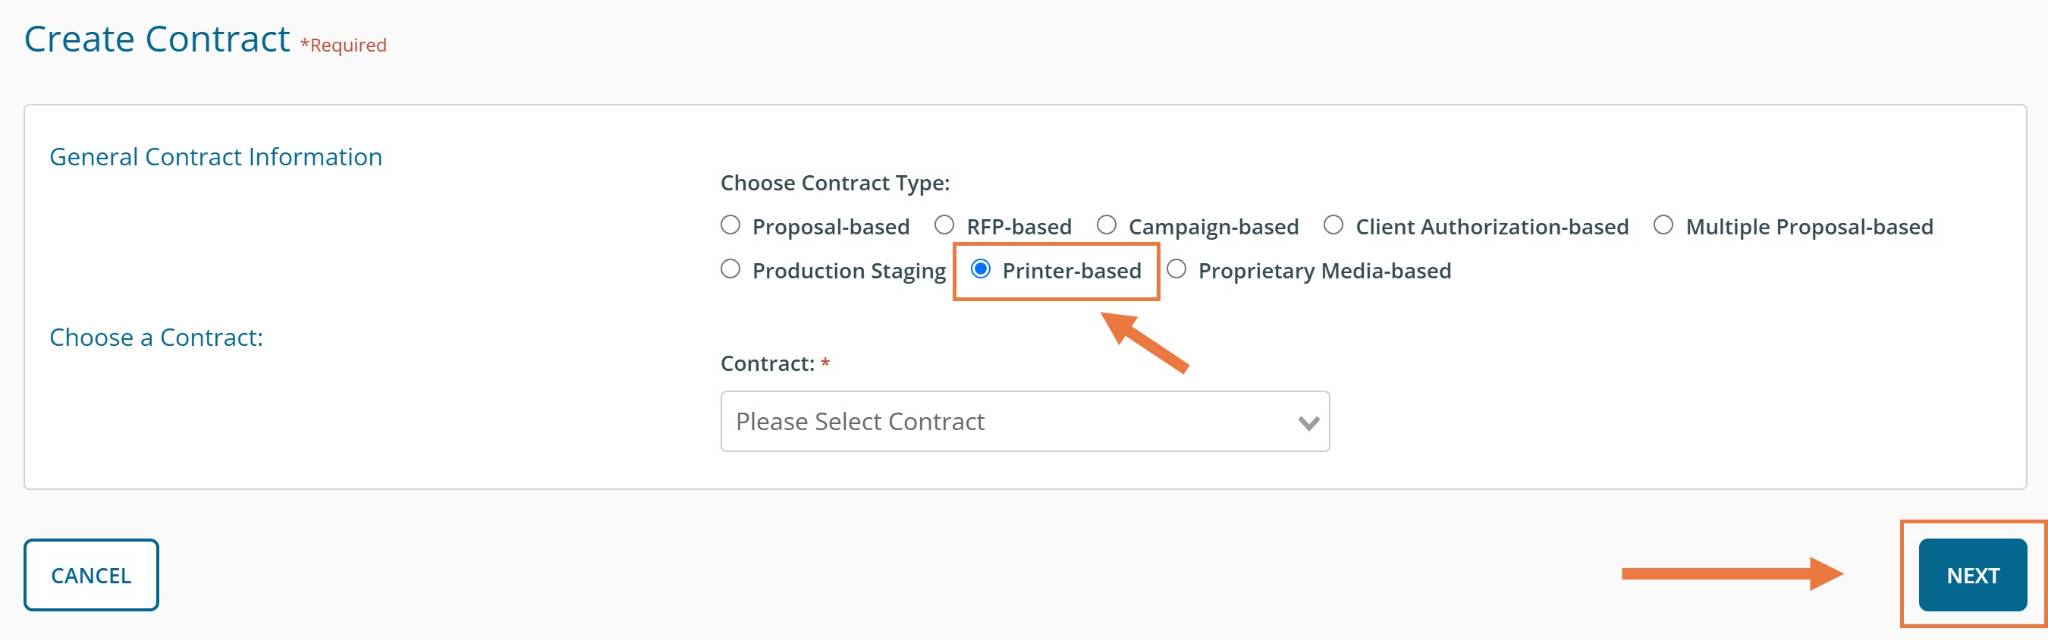Choose the RFP-based radio option

click(944, 225)
